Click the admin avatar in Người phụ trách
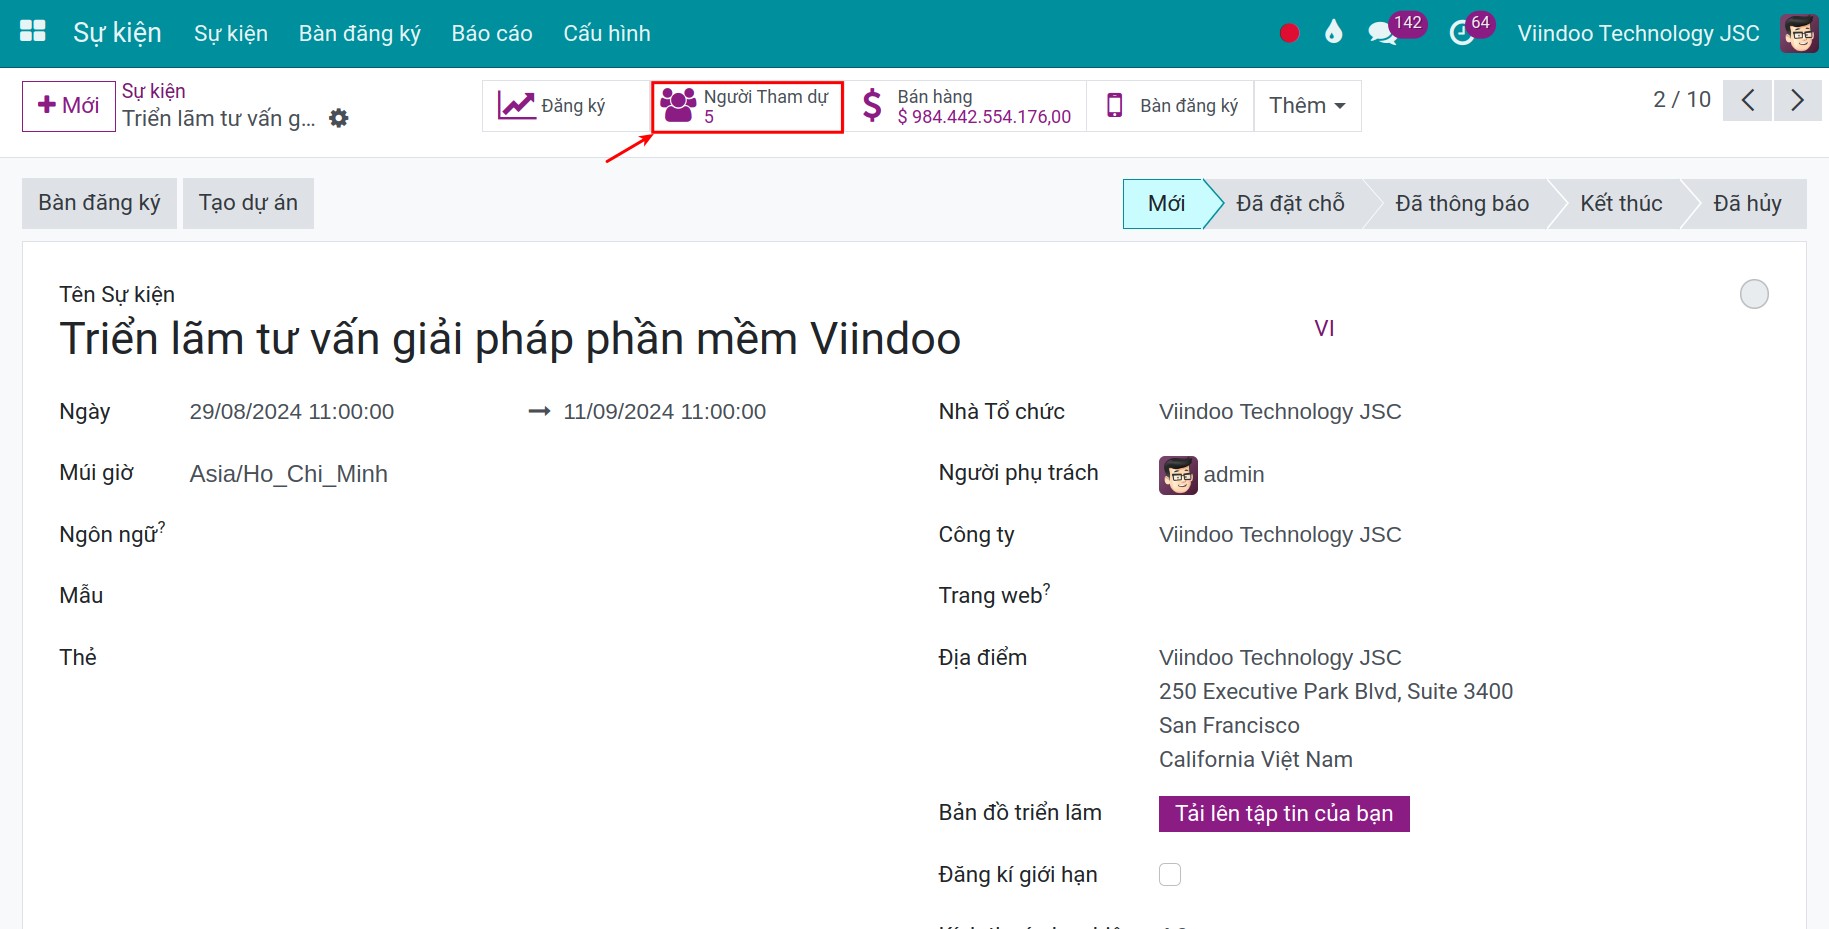This screenshot has width=1829, height=929. [x=1178, y=475]
